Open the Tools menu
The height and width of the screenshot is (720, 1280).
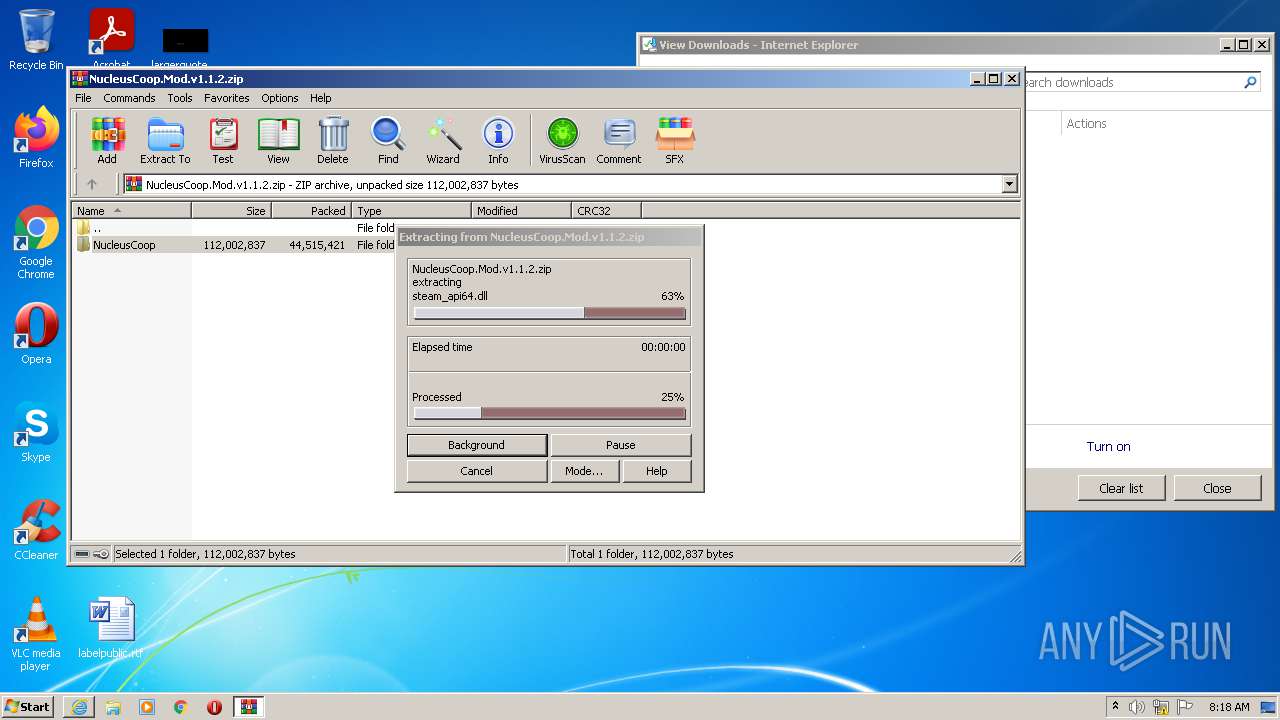pyautogui.click(x=180, y=98)
